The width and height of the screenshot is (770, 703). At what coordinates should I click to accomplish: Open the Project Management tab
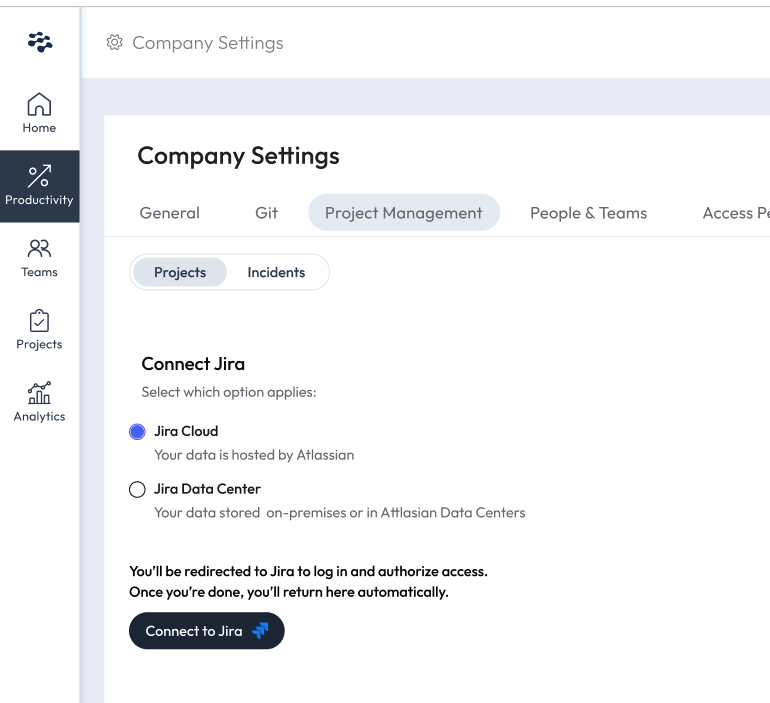pos(404,213)
